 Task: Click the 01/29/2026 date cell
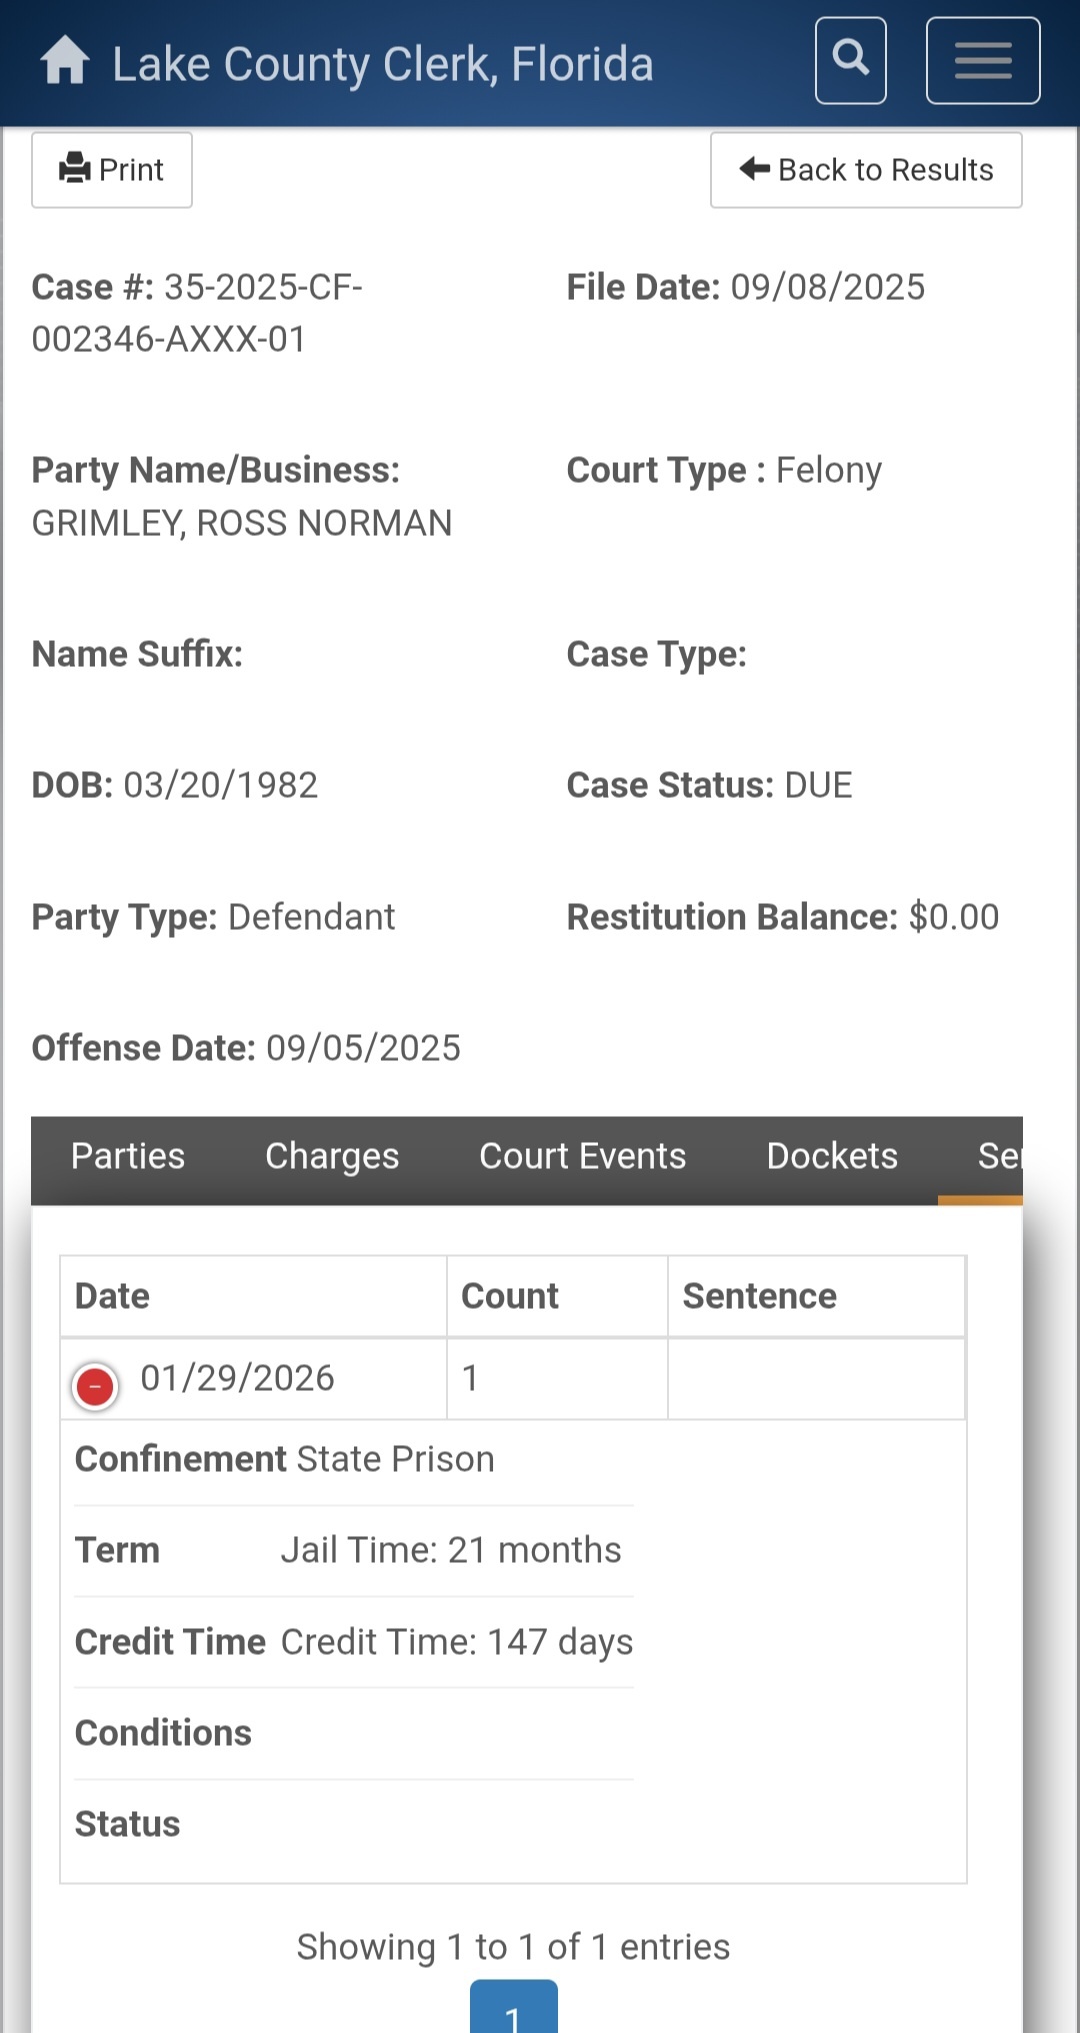[x=237, y=1378]
